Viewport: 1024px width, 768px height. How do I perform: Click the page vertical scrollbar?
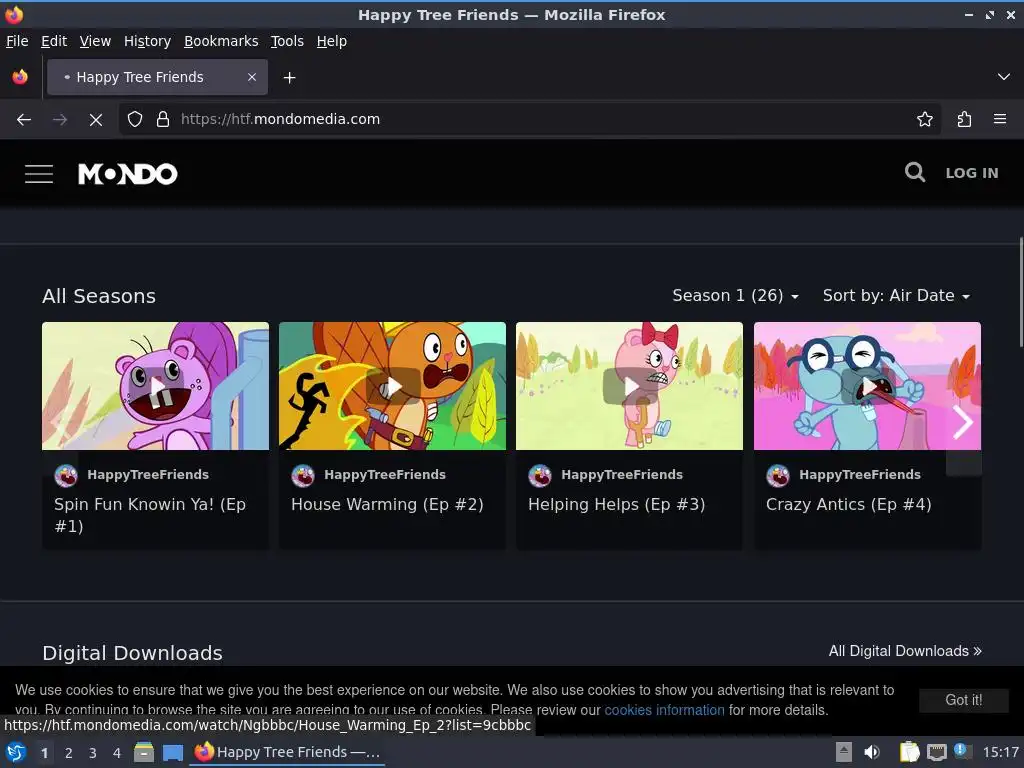[x=1021, y=293]
